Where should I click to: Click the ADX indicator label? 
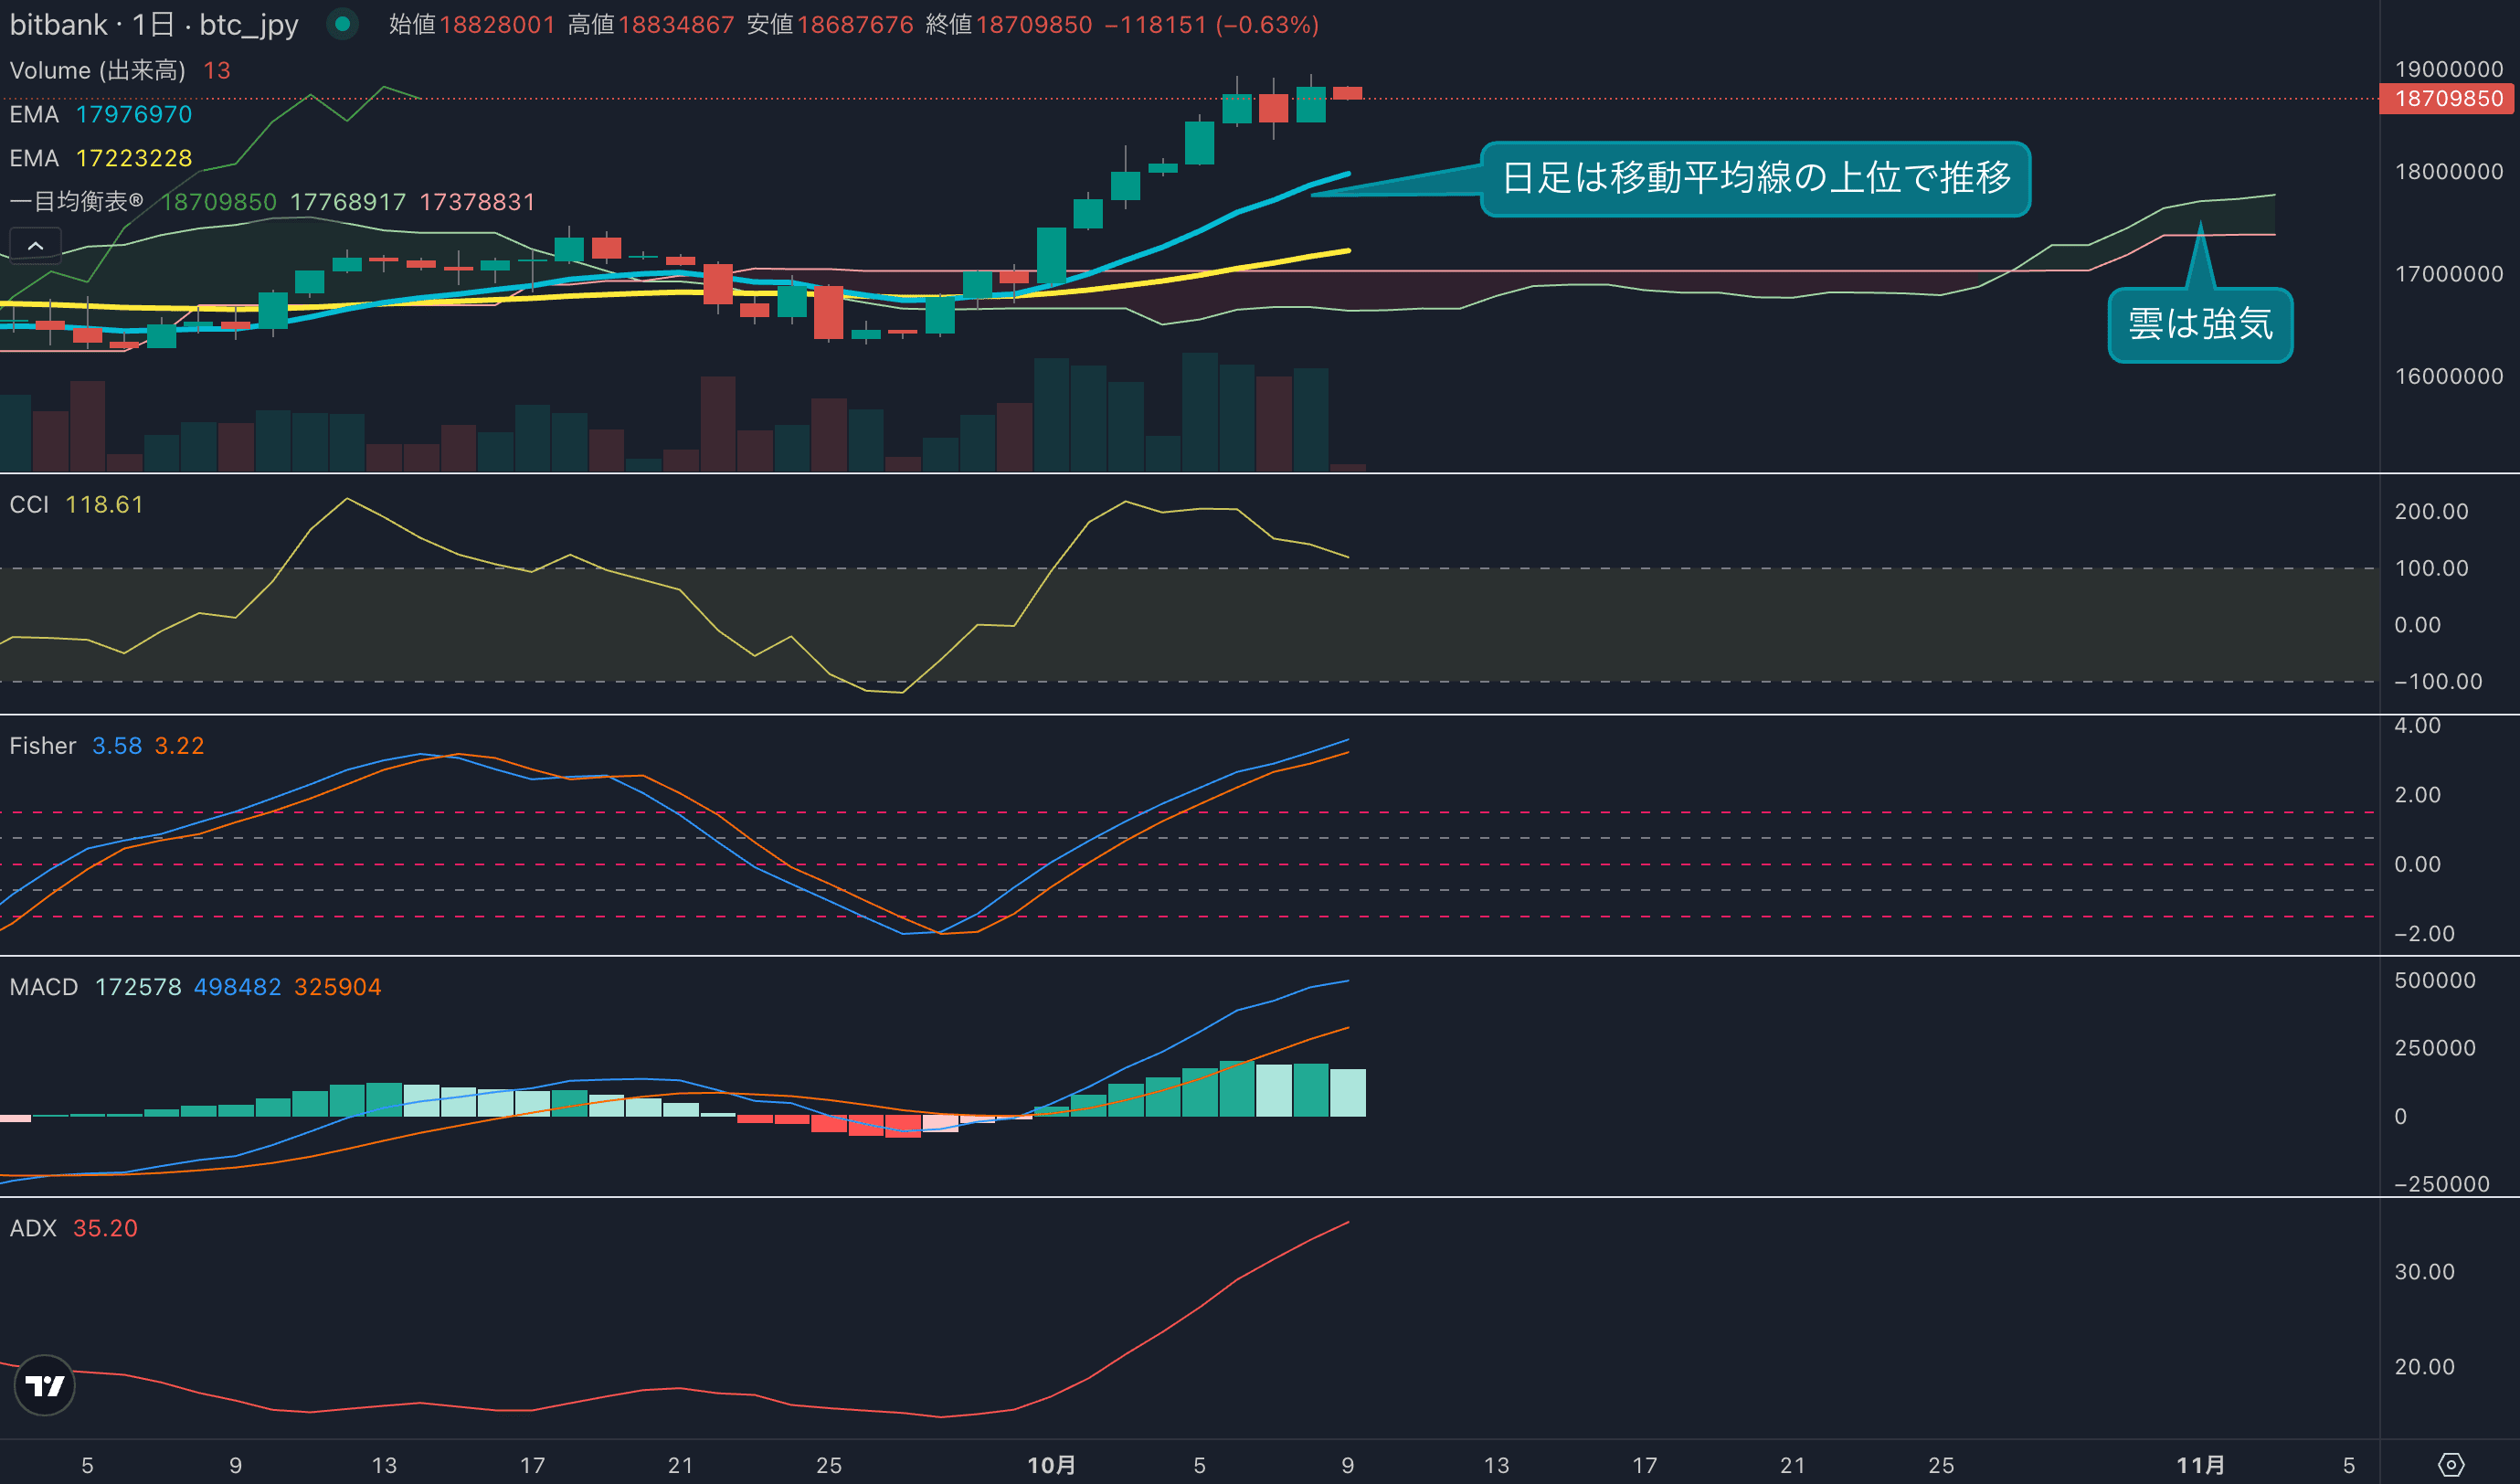point(33,1228)
